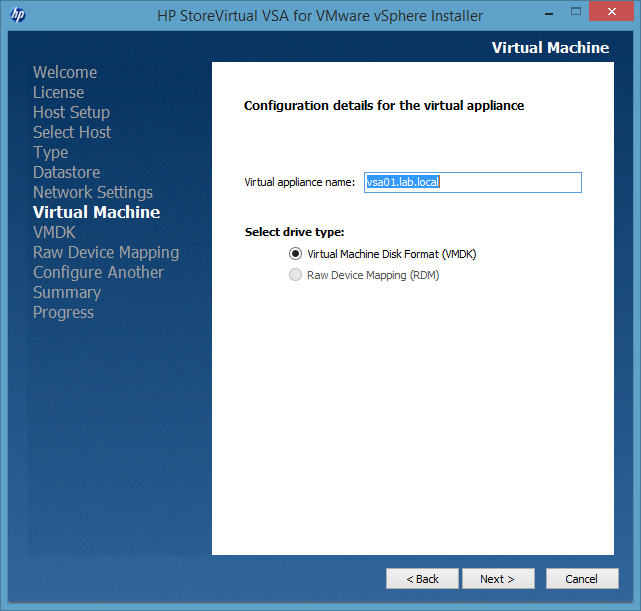Open Network Settings step

click(93, 192)
